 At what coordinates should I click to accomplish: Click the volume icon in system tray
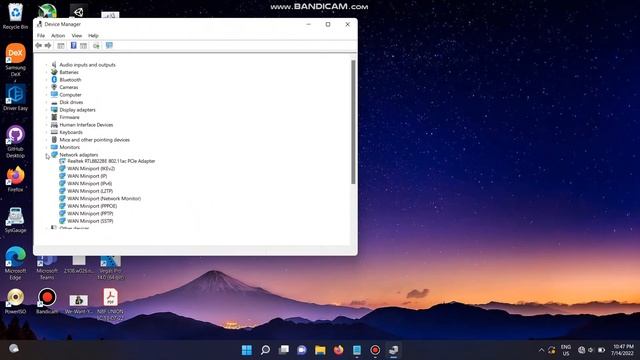pyautogui.click(x=591, y=350)
